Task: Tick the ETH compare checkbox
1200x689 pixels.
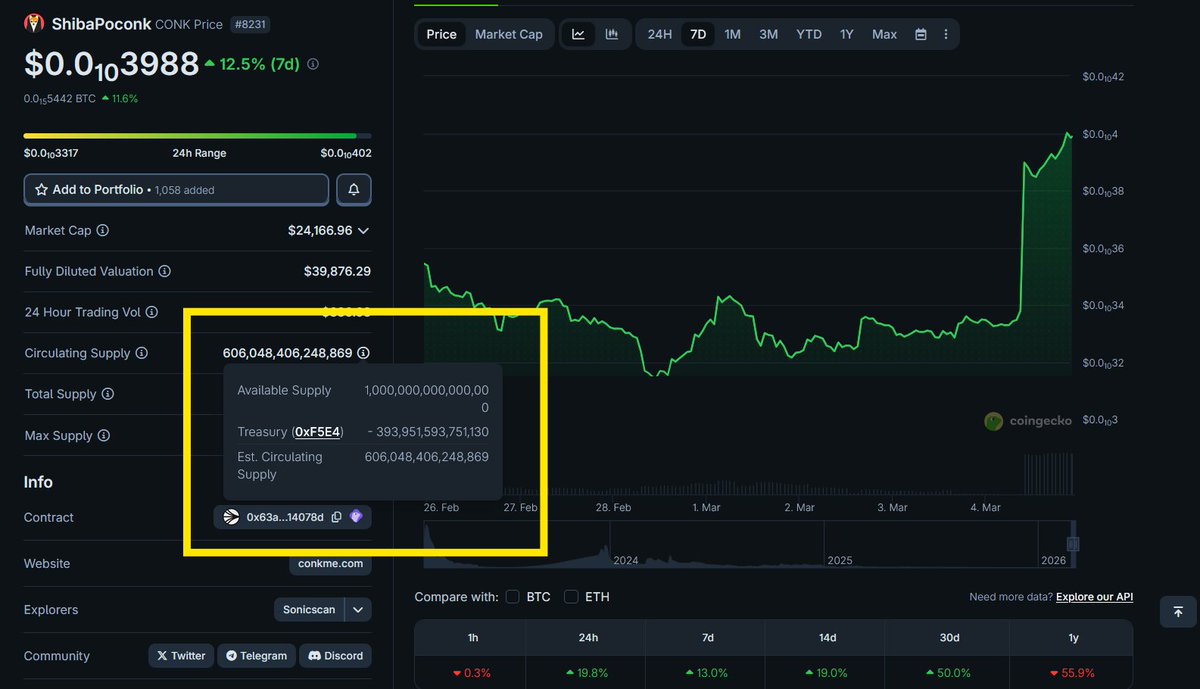Action: (x=571, y=597)
